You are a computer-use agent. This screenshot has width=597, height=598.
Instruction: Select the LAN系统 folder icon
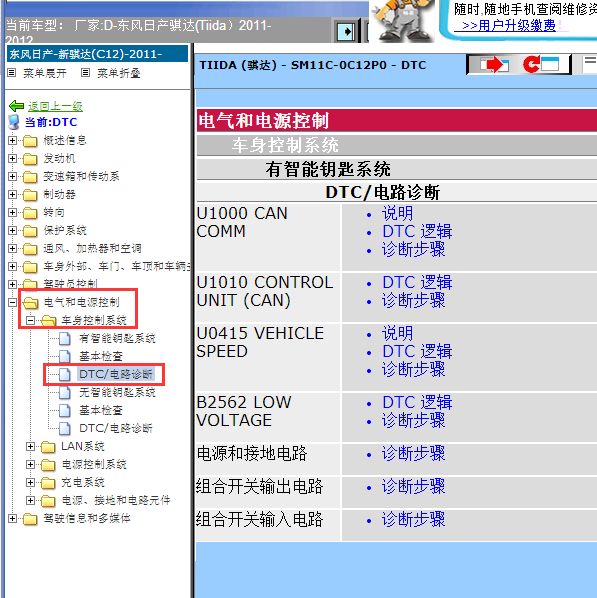pos(48,447)
